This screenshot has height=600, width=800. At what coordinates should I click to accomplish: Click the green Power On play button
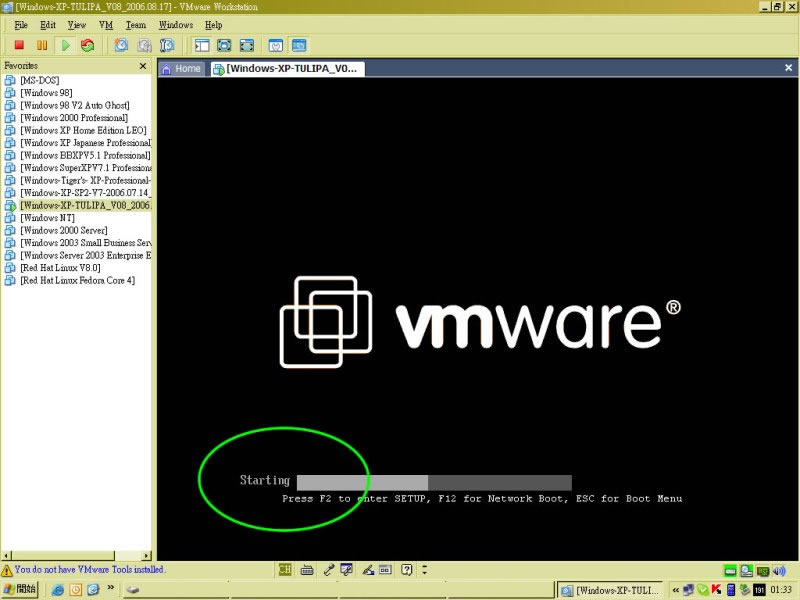(65, 45)
